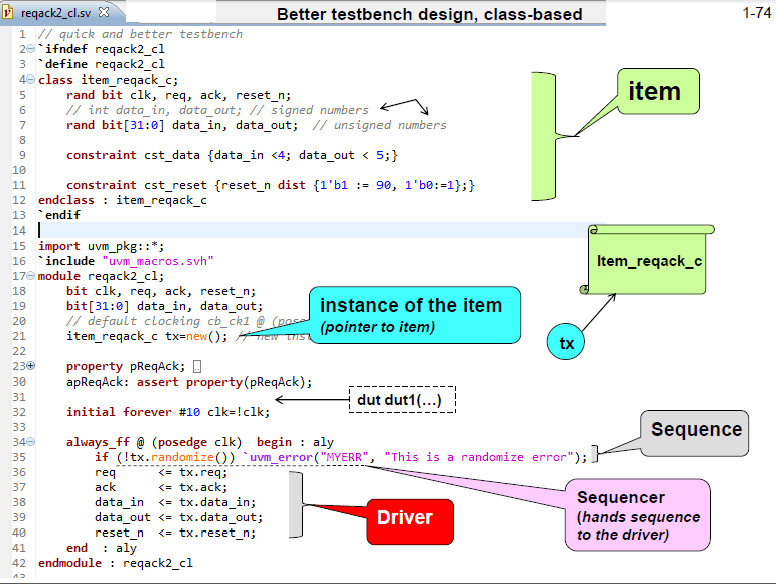Click the "end : aly" line
Image resolution: width=776 pixels, height=584 pixels.
coord(101,548)
